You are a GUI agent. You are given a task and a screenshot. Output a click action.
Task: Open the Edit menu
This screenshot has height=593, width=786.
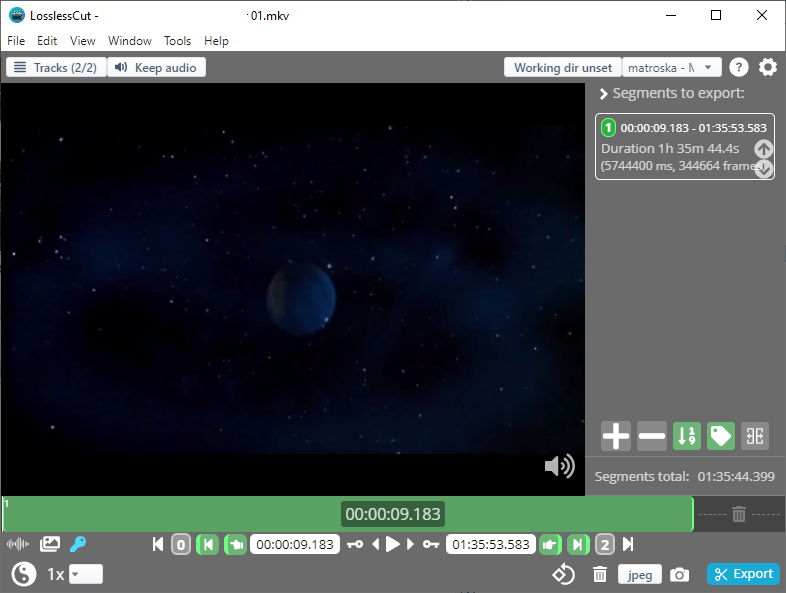pos(47,41)
